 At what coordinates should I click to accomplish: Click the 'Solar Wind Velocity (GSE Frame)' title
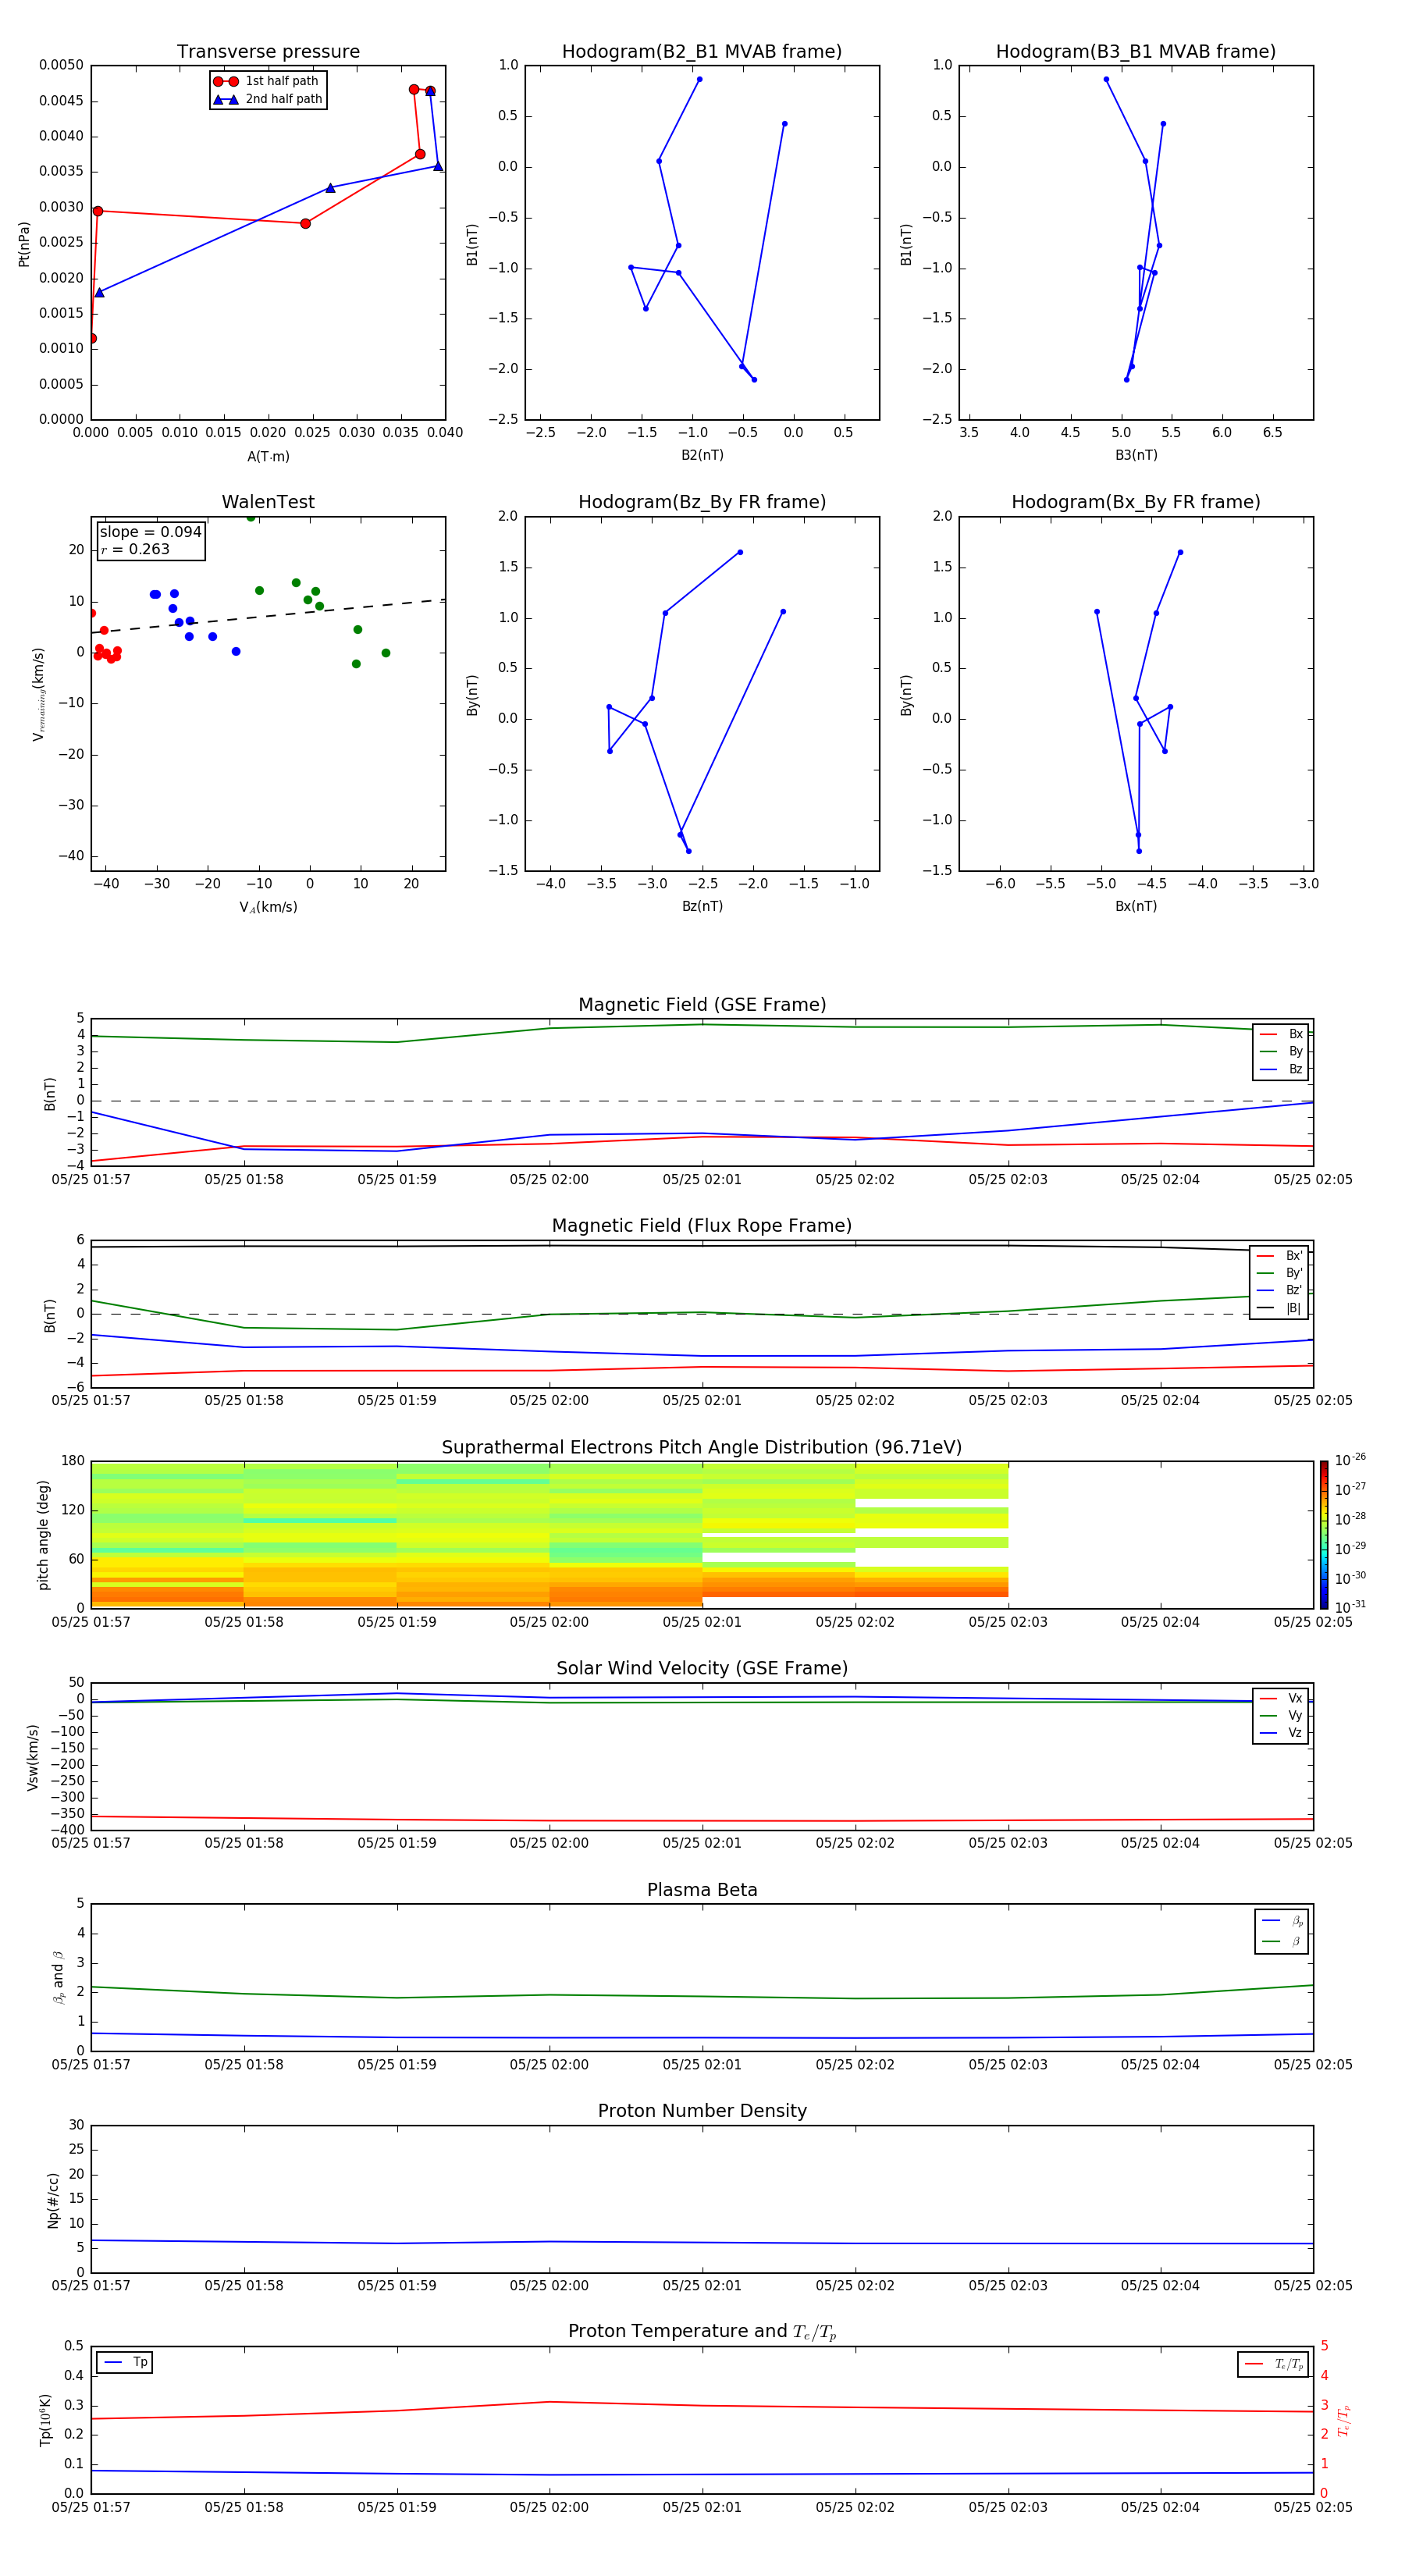pos(702,1668)
